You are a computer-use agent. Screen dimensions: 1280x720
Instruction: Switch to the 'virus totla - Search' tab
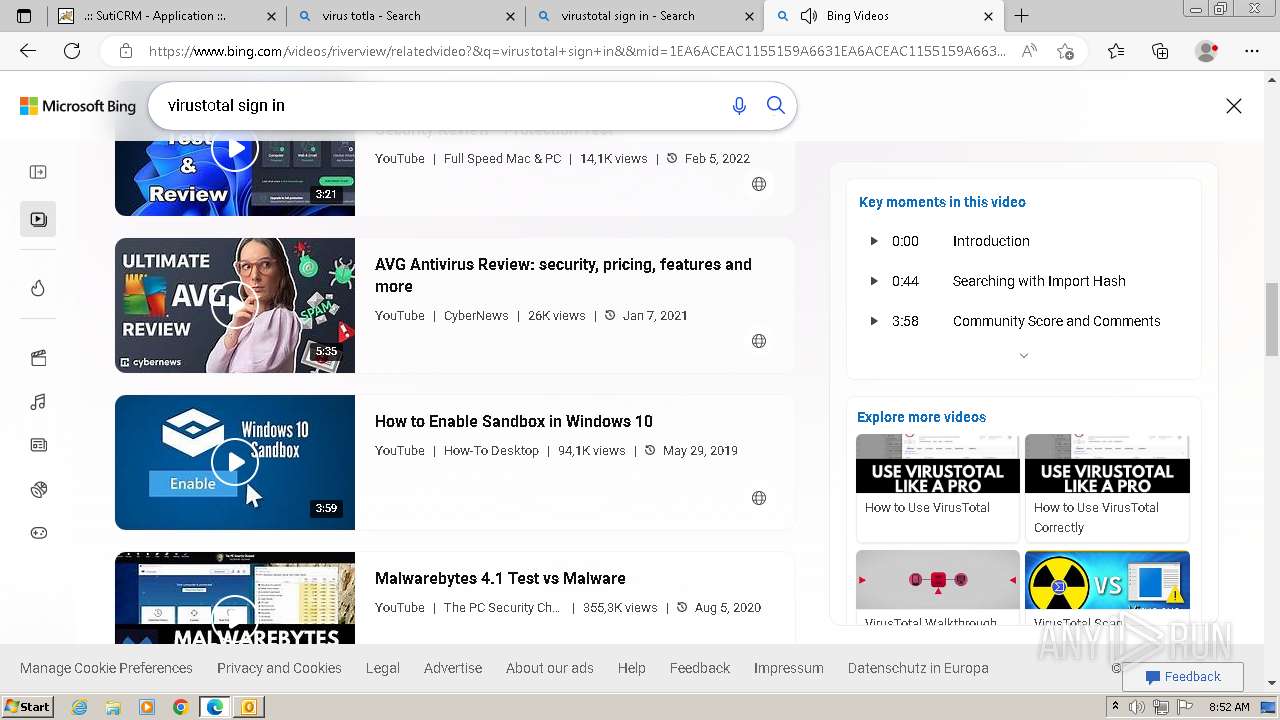[x=406, y=16]
